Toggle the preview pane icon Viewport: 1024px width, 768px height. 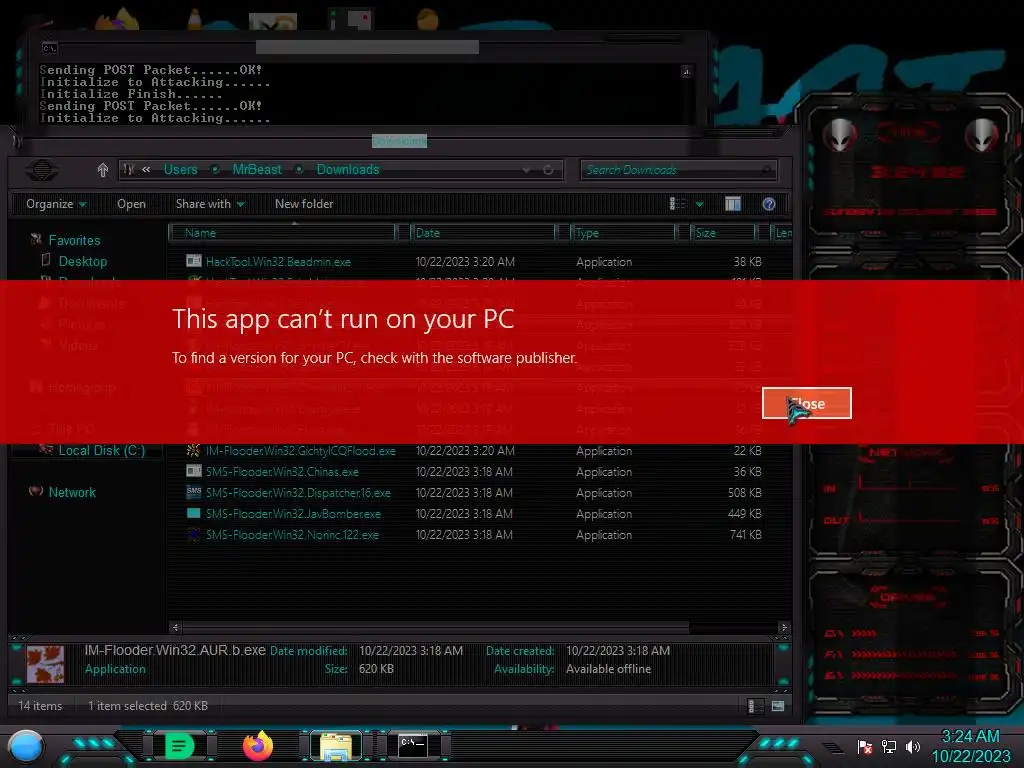733,204
